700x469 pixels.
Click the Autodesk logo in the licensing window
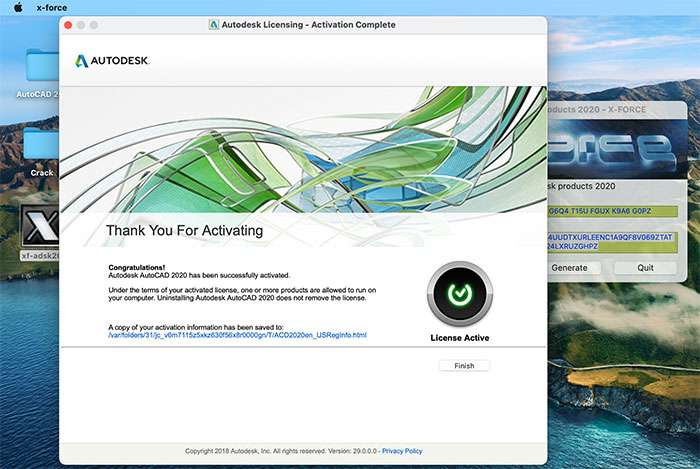pyautogui.click(x=112, y=61)
